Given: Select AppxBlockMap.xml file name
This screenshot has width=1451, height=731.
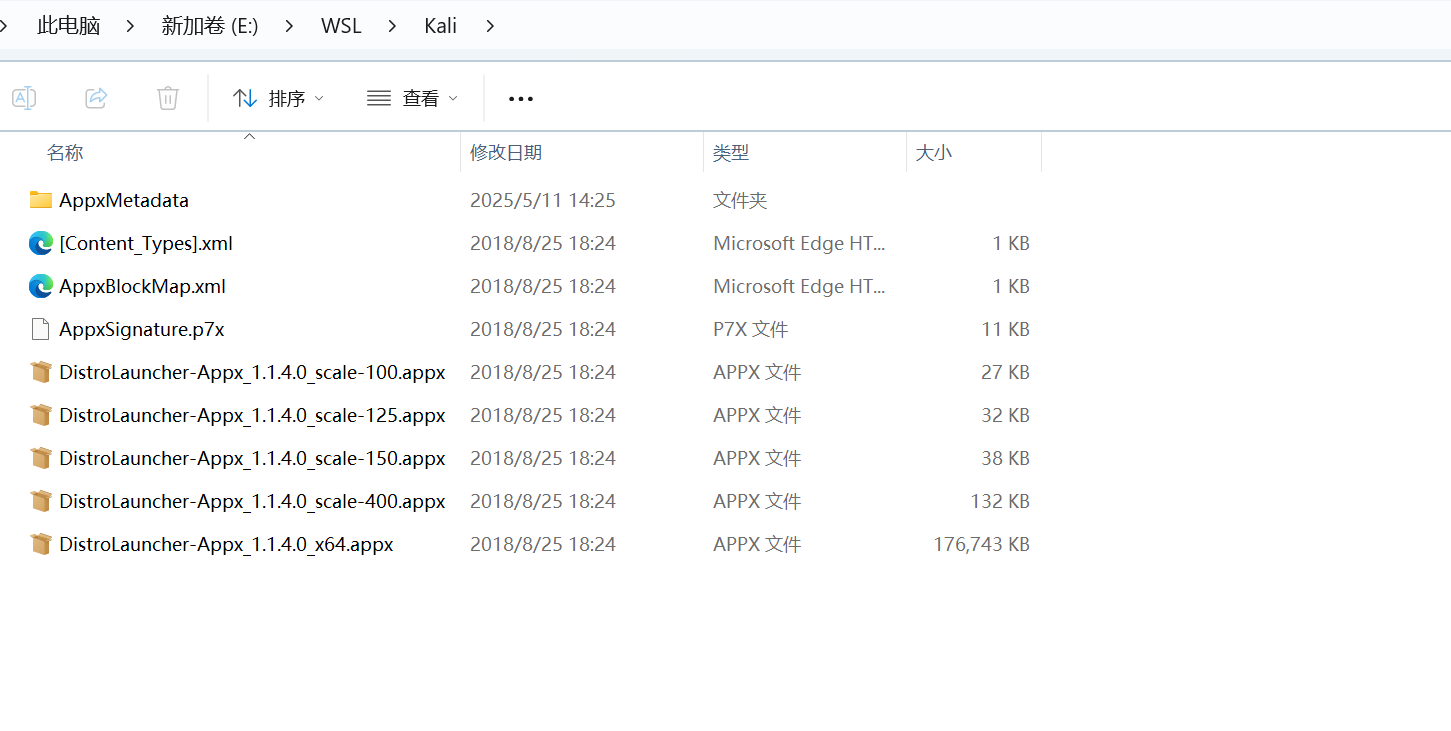Looking at the screenshot, I should coord(142,286).
